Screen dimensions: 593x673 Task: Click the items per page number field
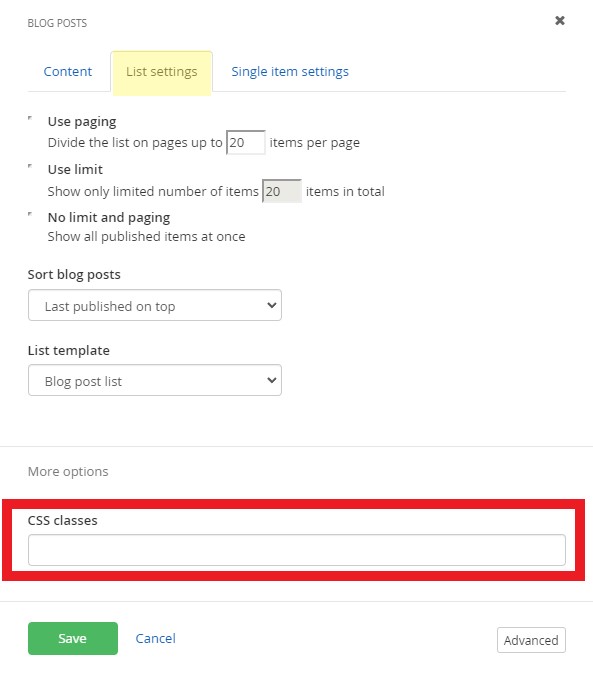(245, 142)
